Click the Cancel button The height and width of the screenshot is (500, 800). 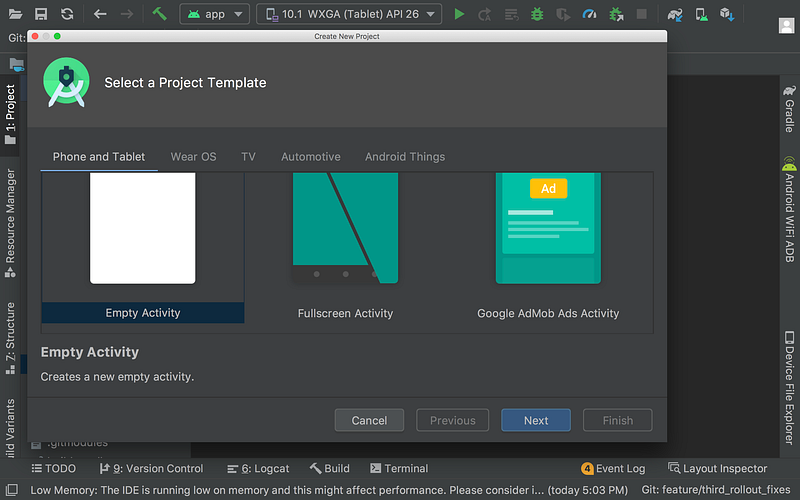pos(369,420)
